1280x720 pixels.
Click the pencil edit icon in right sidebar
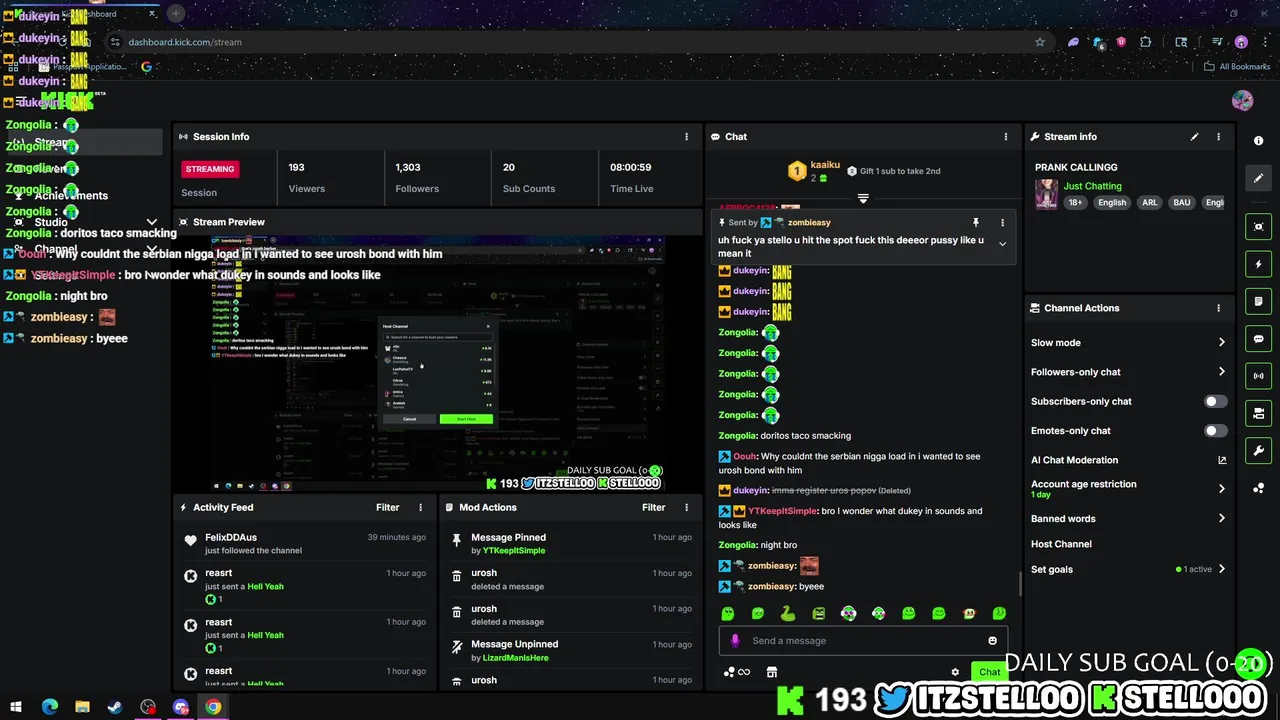tap(1258, 178)
